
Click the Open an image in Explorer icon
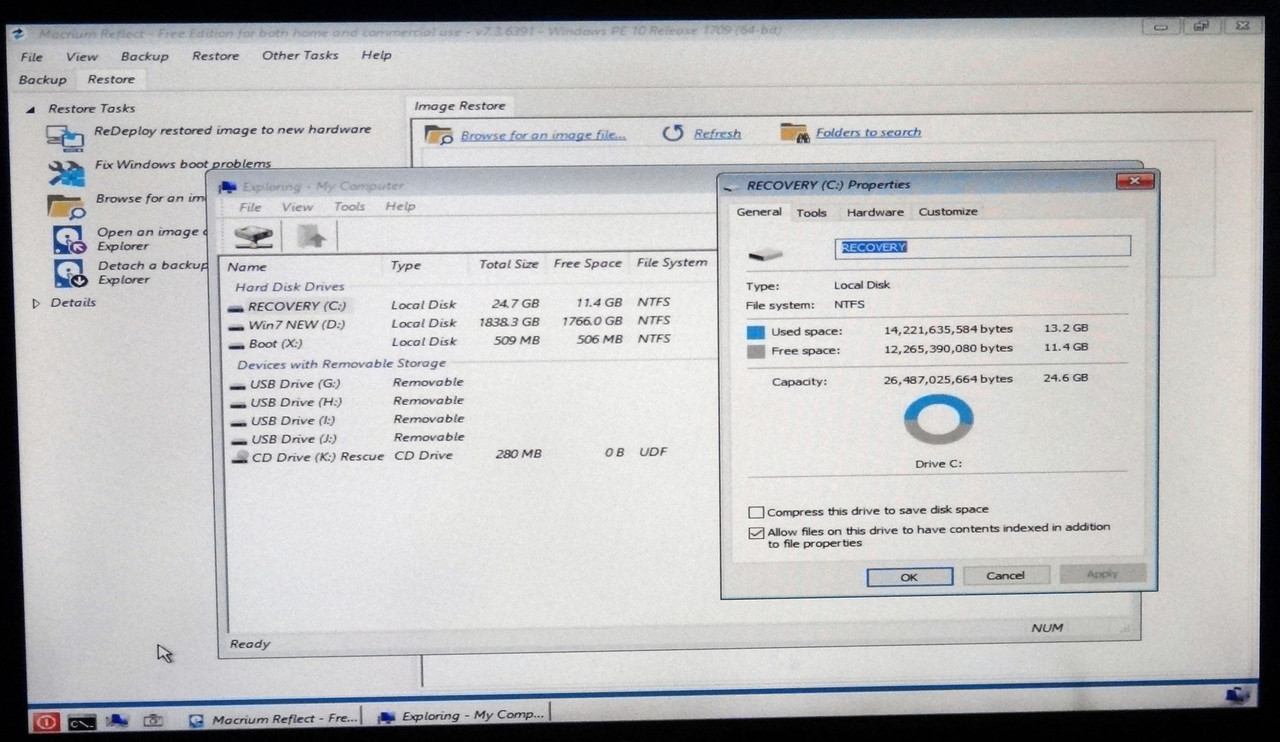click(x=69, y=239)
